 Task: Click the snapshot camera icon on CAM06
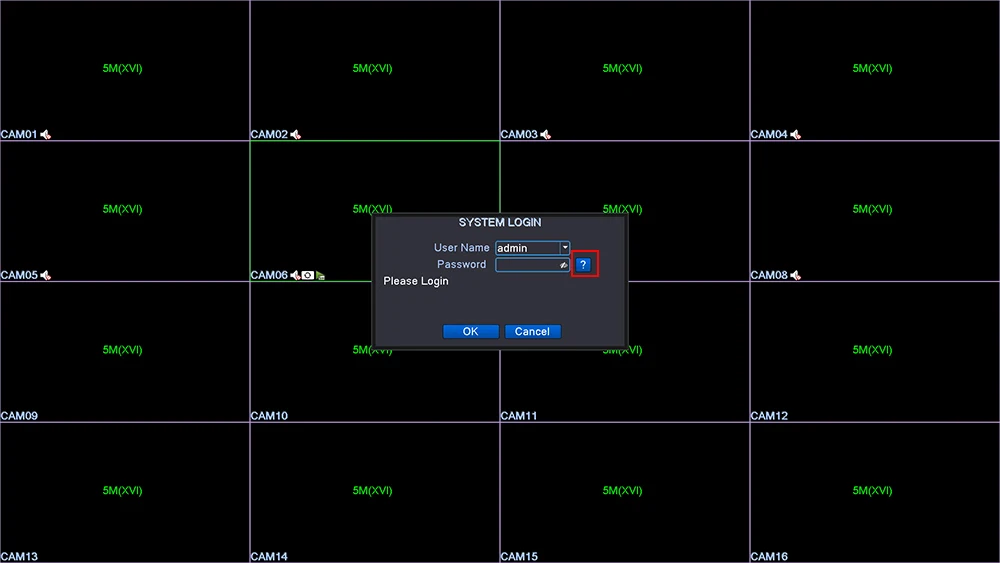point(308,275)
